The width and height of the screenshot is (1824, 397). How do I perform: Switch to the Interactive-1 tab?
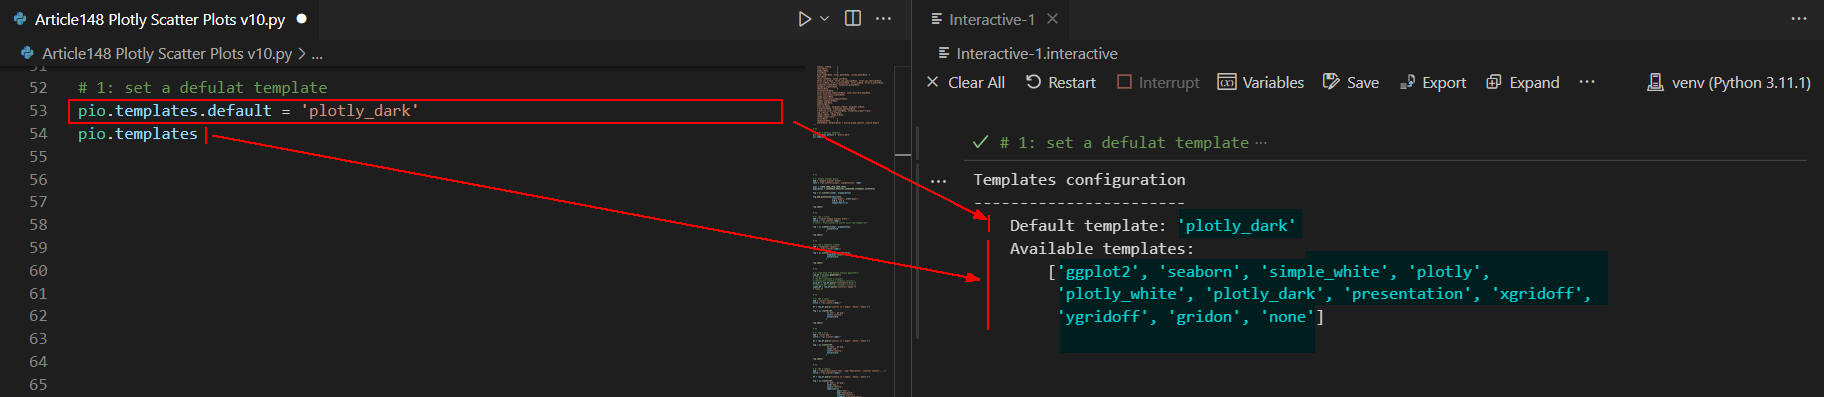pos(991,19)
